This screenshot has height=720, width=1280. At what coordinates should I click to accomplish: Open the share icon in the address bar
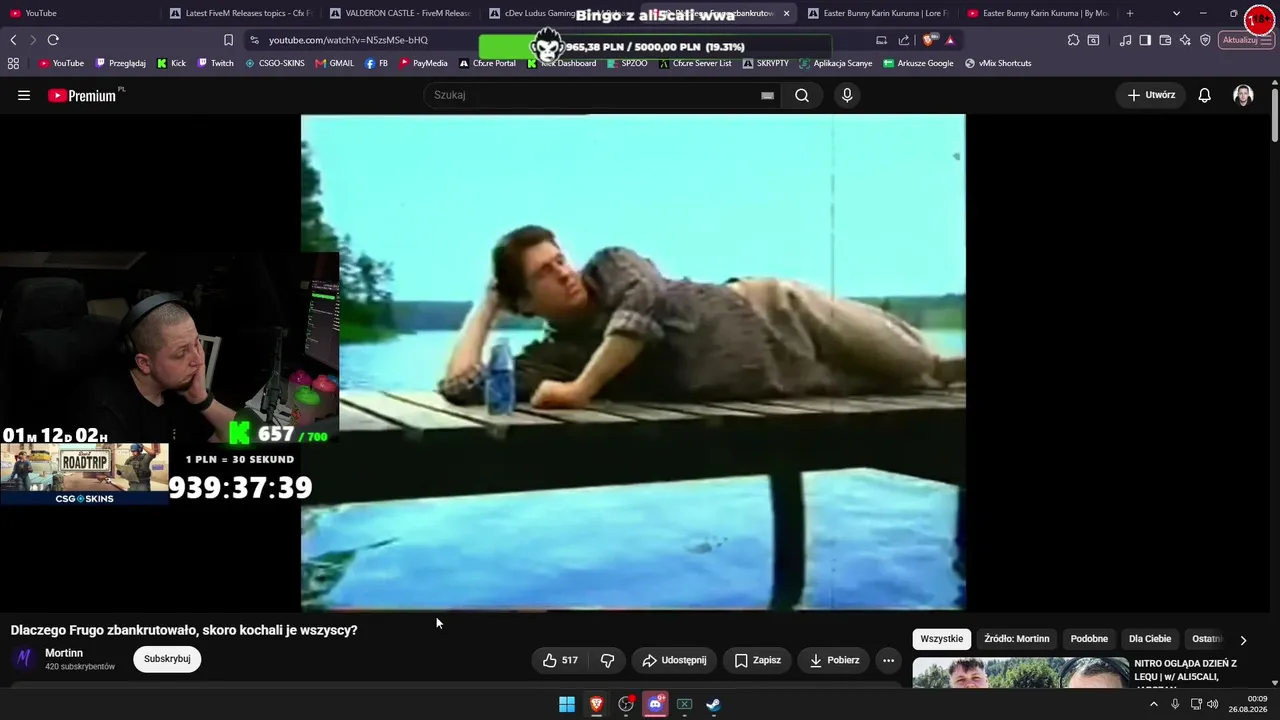[x=904, y=40]
